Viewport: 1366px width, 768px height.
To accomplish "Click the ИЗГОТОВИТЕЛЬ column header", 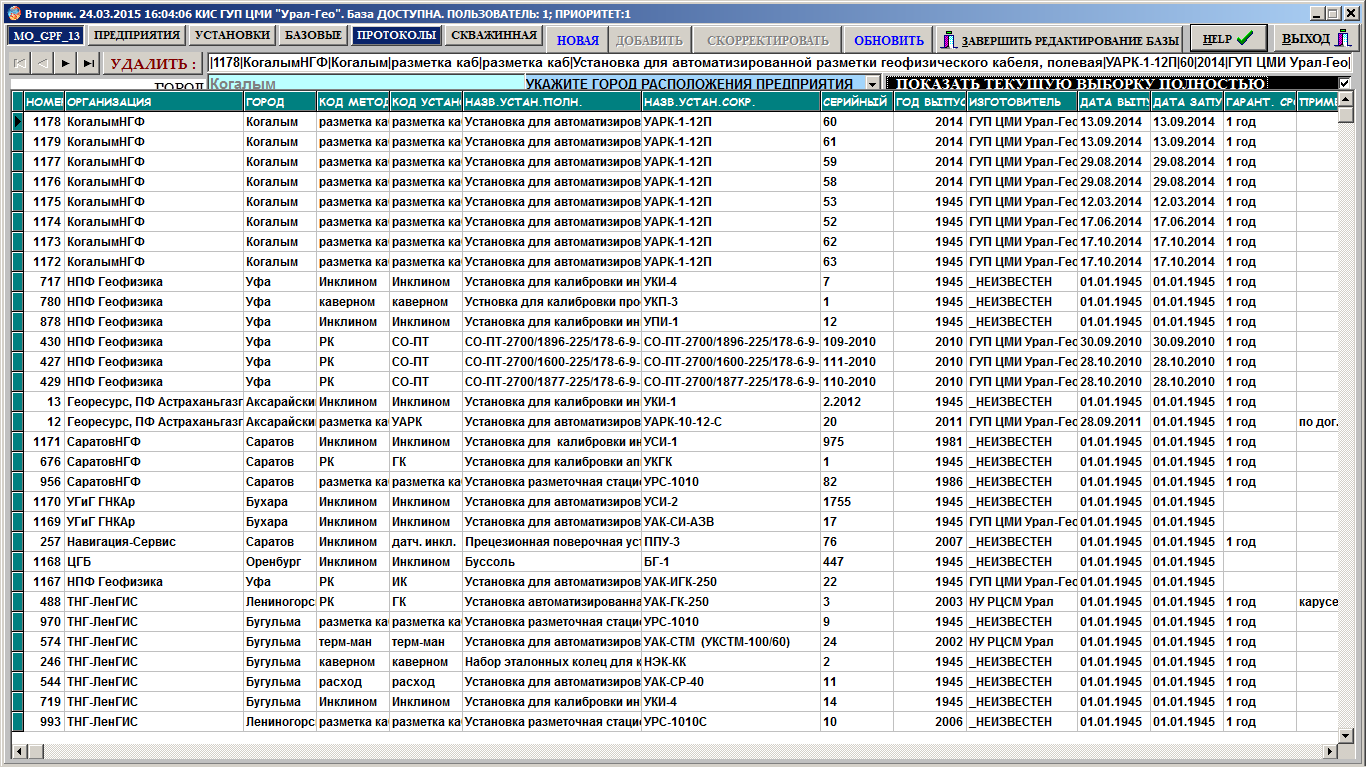I will click(1021, 102).
